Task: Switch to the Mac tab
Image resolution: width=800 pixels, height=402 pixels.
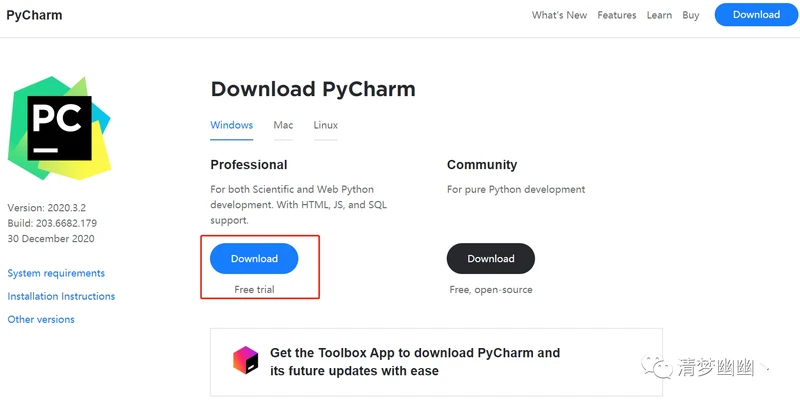Action: point(283,125)
